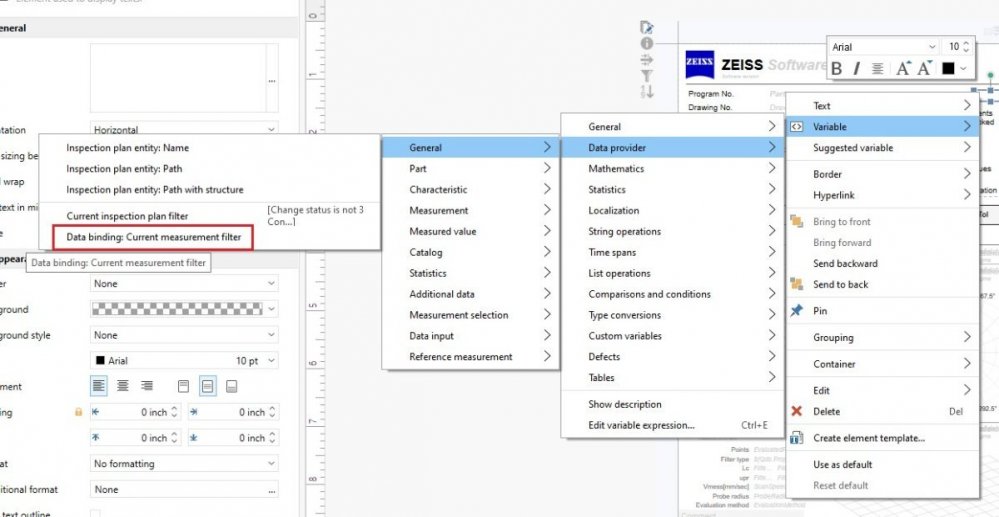The height and width of the screenshot is (517, 999).
Task: Click the decrease font size icon
Action: (x=926, y=69)
